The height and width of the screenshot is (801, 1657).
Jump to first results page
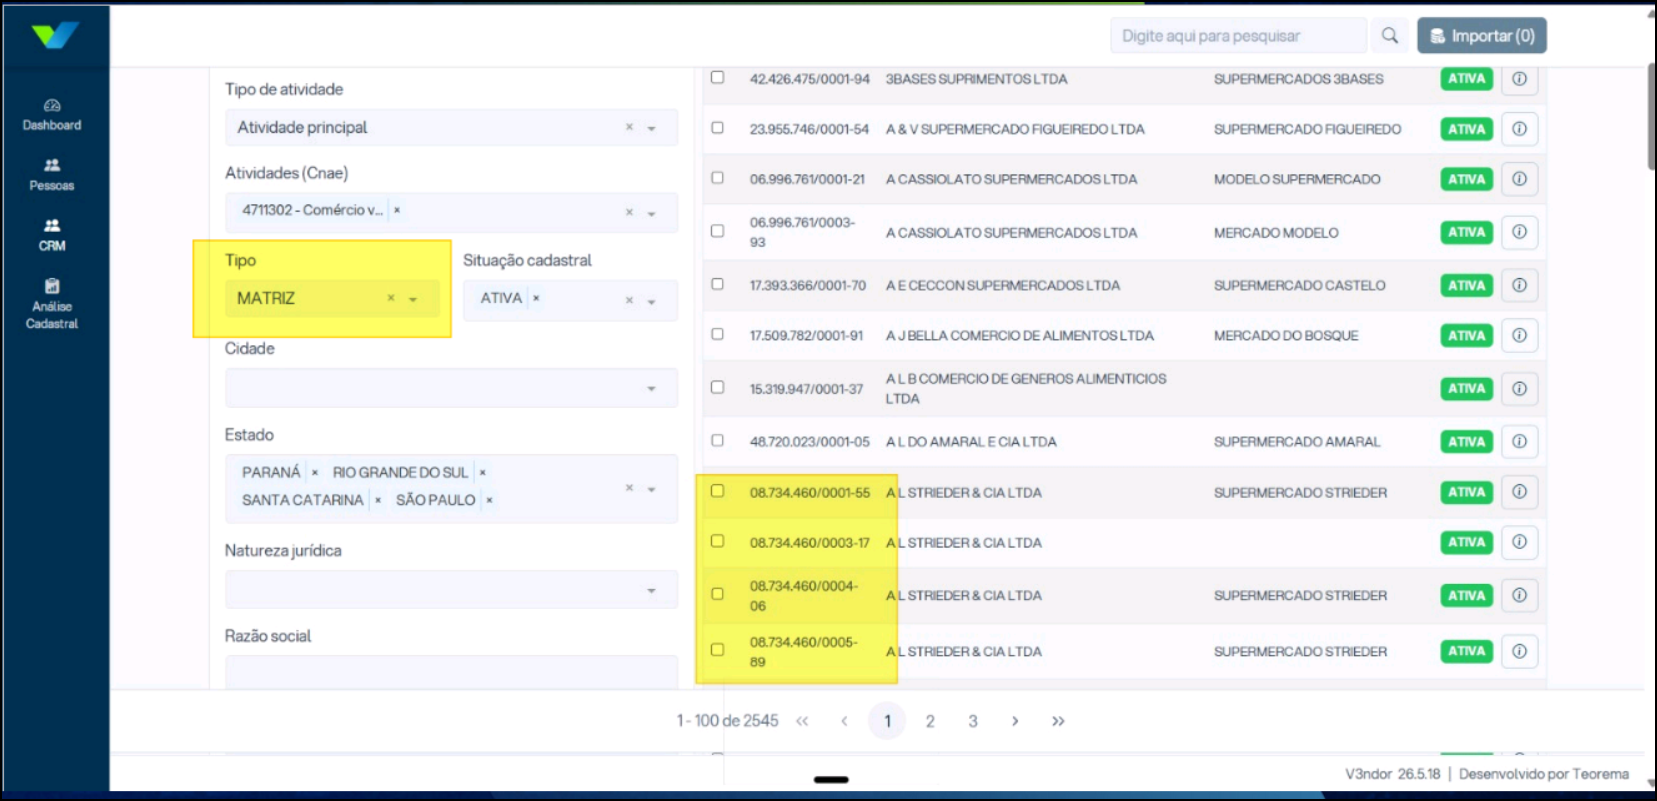tap(802, 721)
